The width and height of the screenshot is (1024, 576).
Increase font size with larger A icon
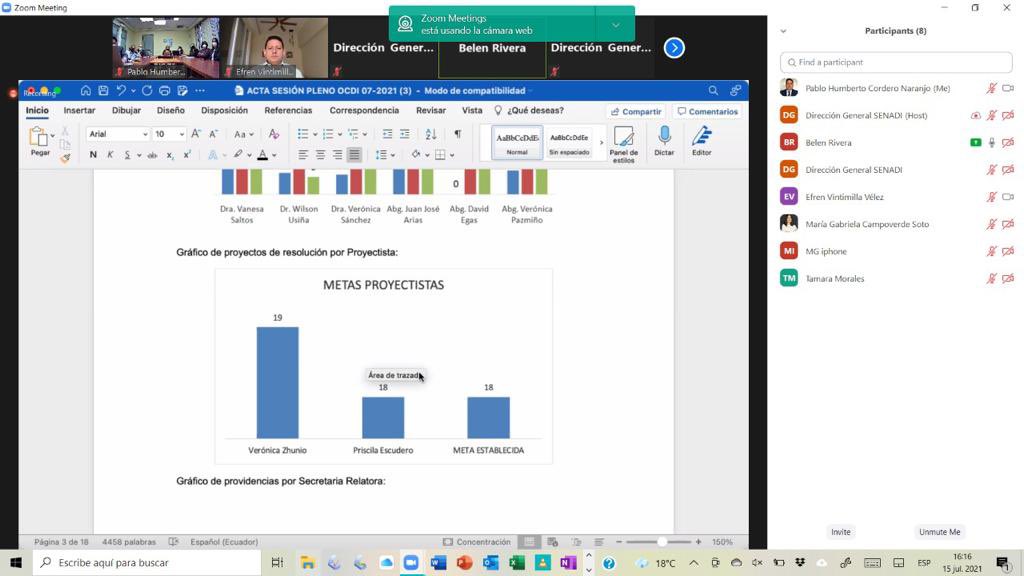[x=196, y=134]
